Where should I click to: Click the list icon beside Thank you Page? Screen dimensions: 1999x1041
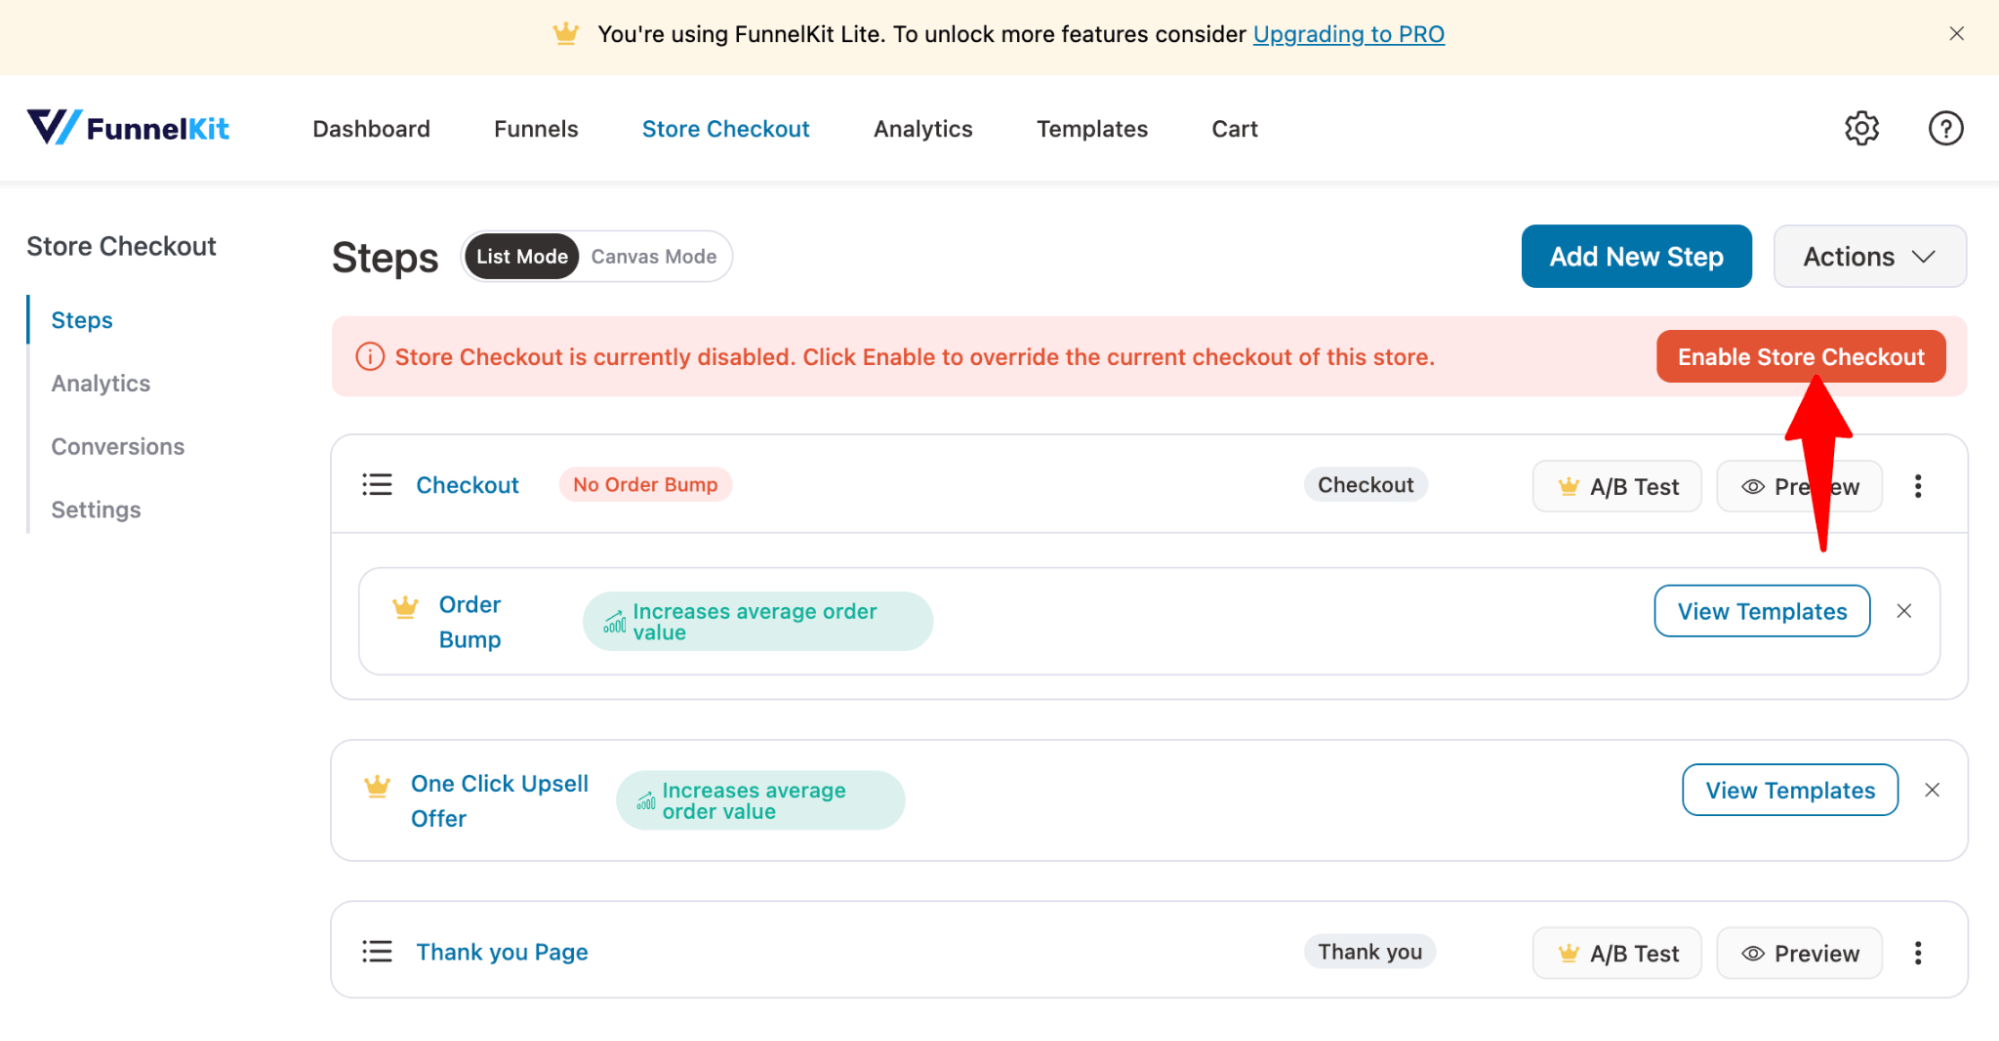point(377,952)
